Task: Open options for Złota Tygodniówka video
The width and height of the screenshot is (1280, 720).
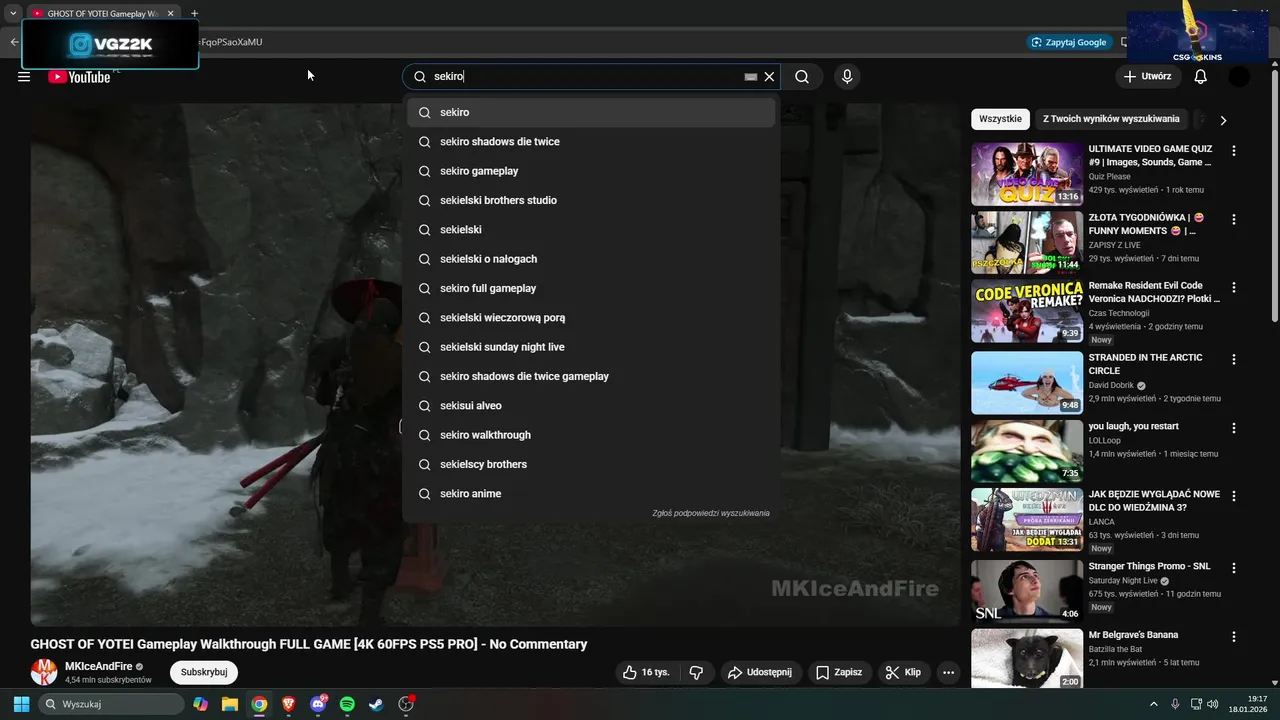Action: tap(1234, 219)
